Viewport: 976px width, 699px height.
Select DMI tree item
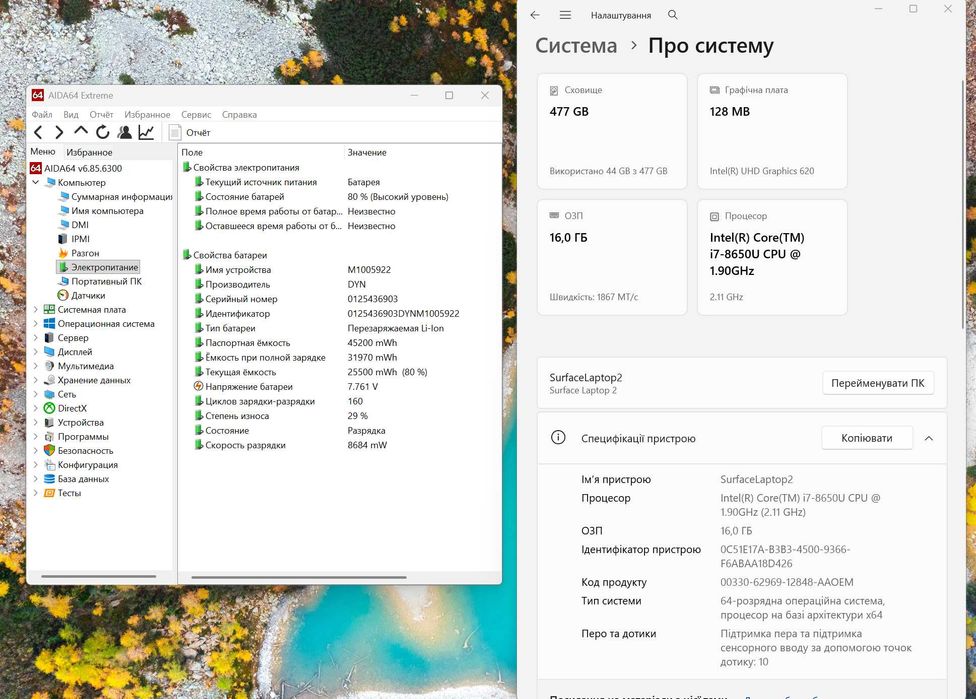coord(73,225)
